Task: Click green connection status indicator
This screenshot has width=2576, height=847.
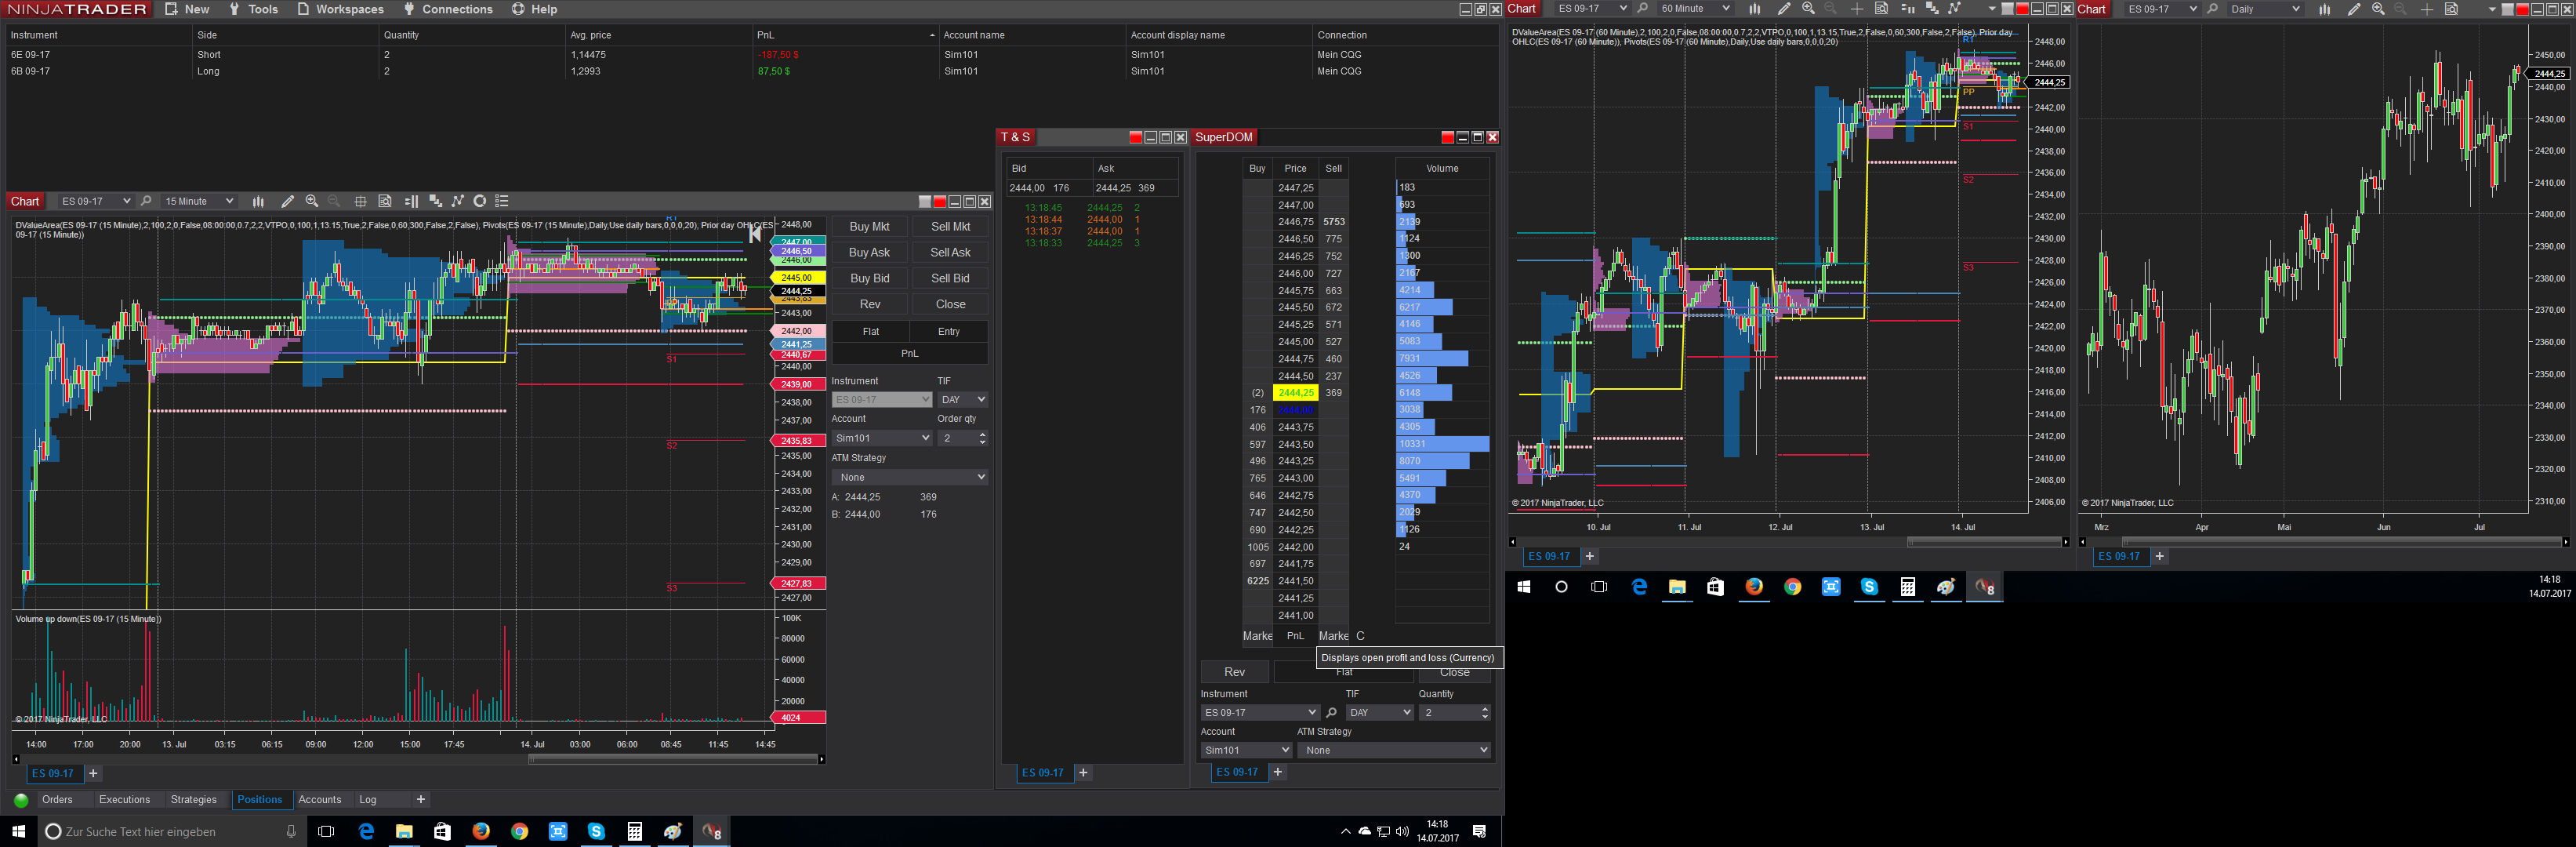Action: 21,800
